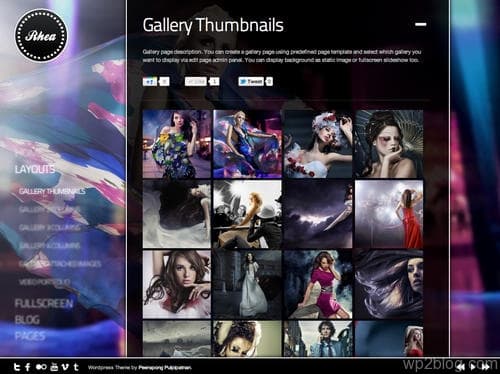The image size is (500, 374).
Task: Skip to the next background slide
Action: pos(485,367)
